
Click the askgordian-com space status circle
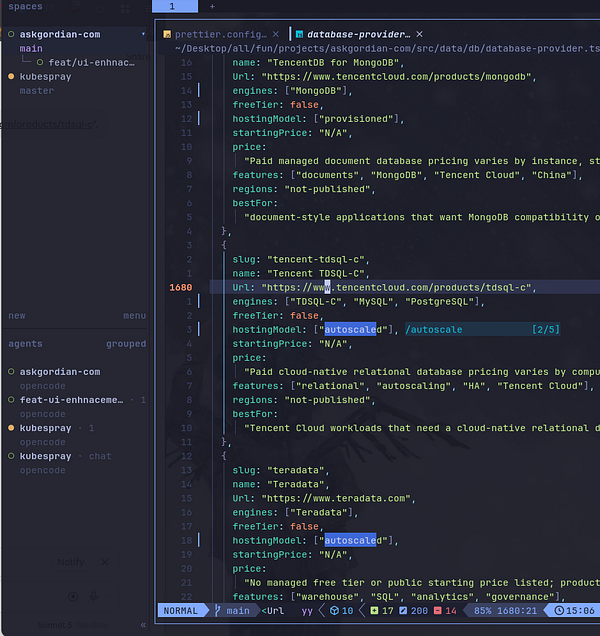click(x=11, y=34)
